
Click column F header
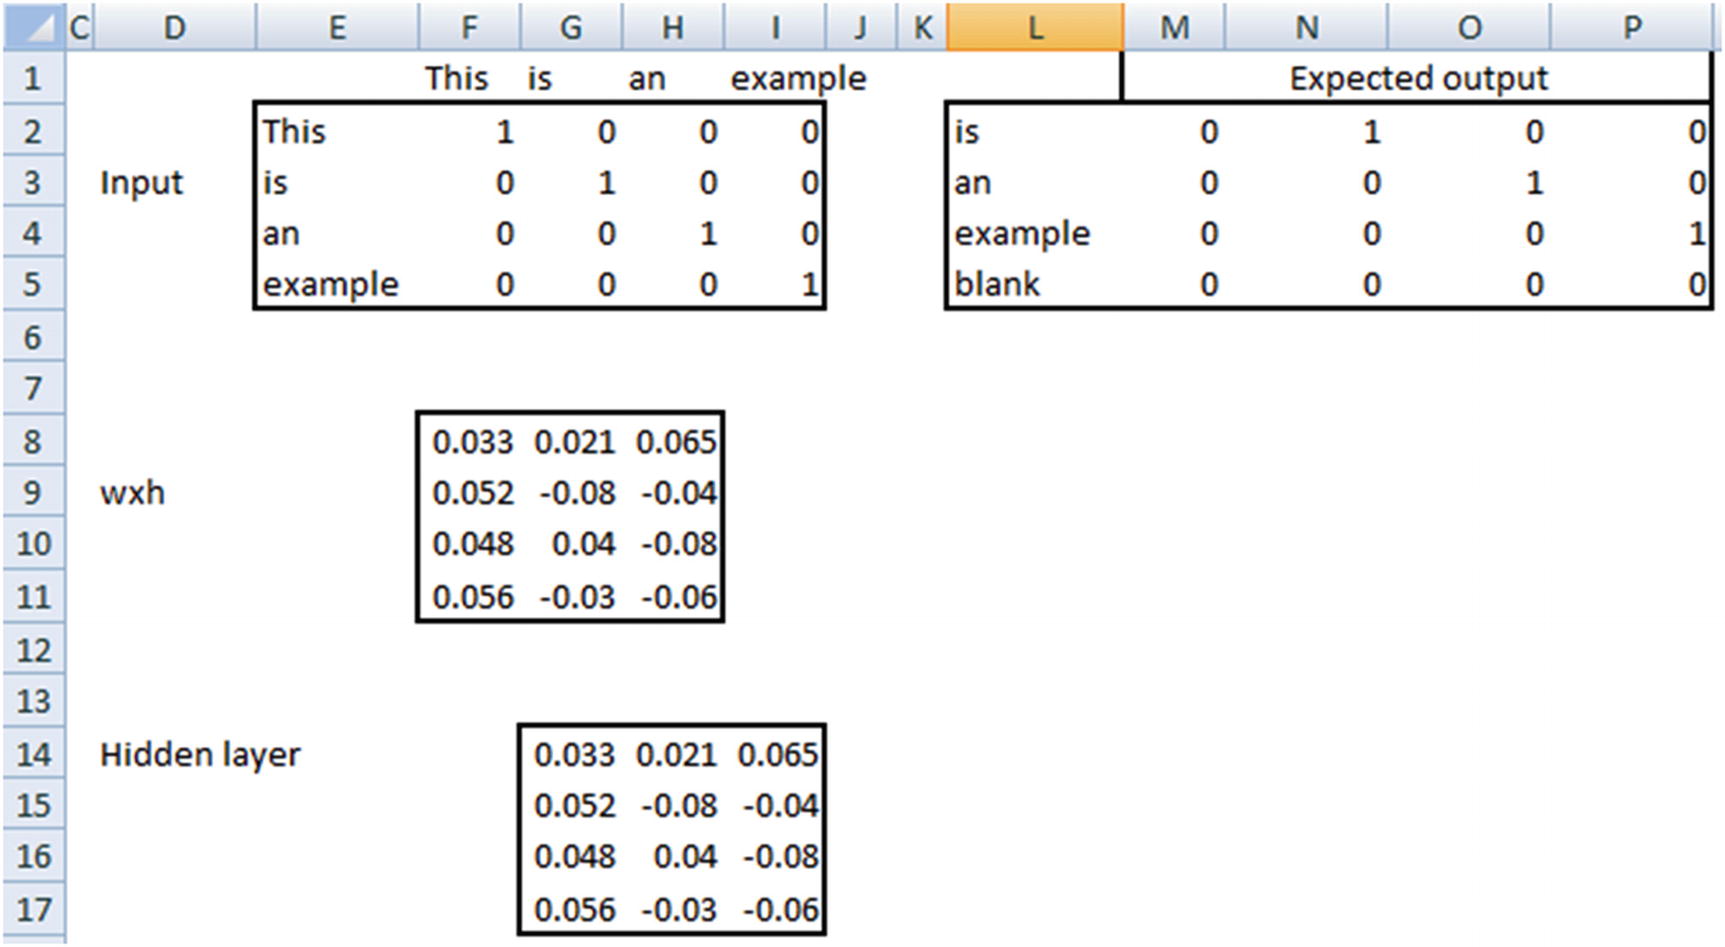tap(468, 27)
